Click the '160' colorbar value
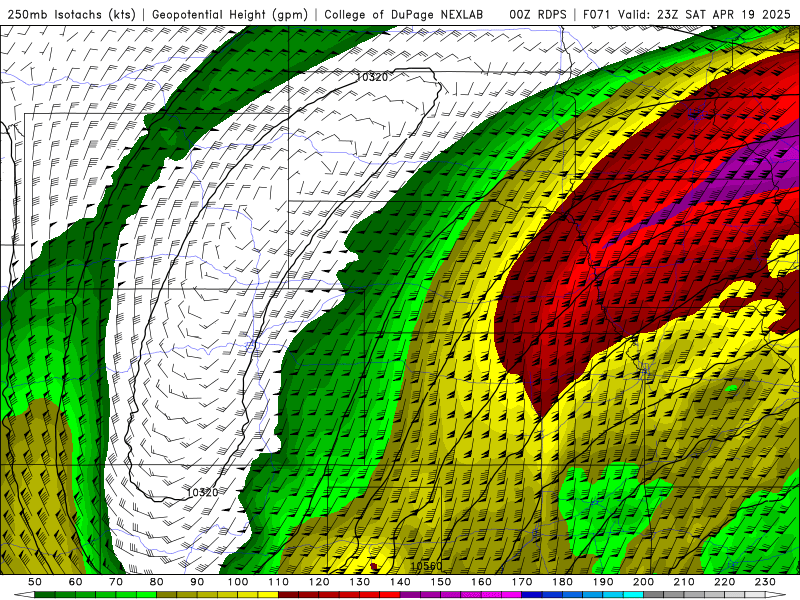The width and height of the screenshot is (800, 600). (481, 582)
